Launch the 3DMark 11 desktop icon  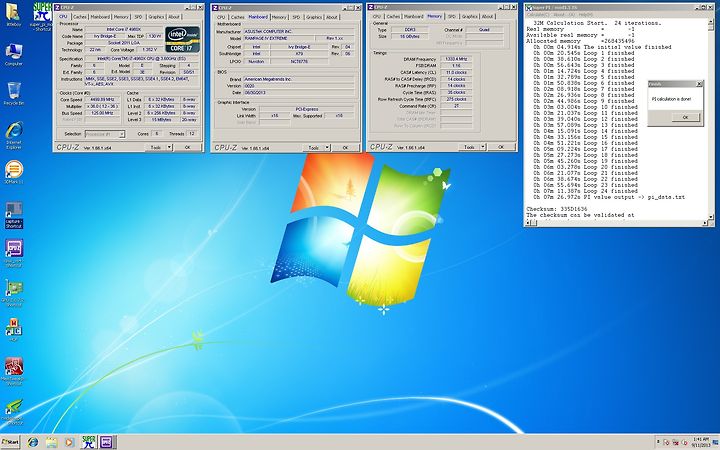(14, 172)
